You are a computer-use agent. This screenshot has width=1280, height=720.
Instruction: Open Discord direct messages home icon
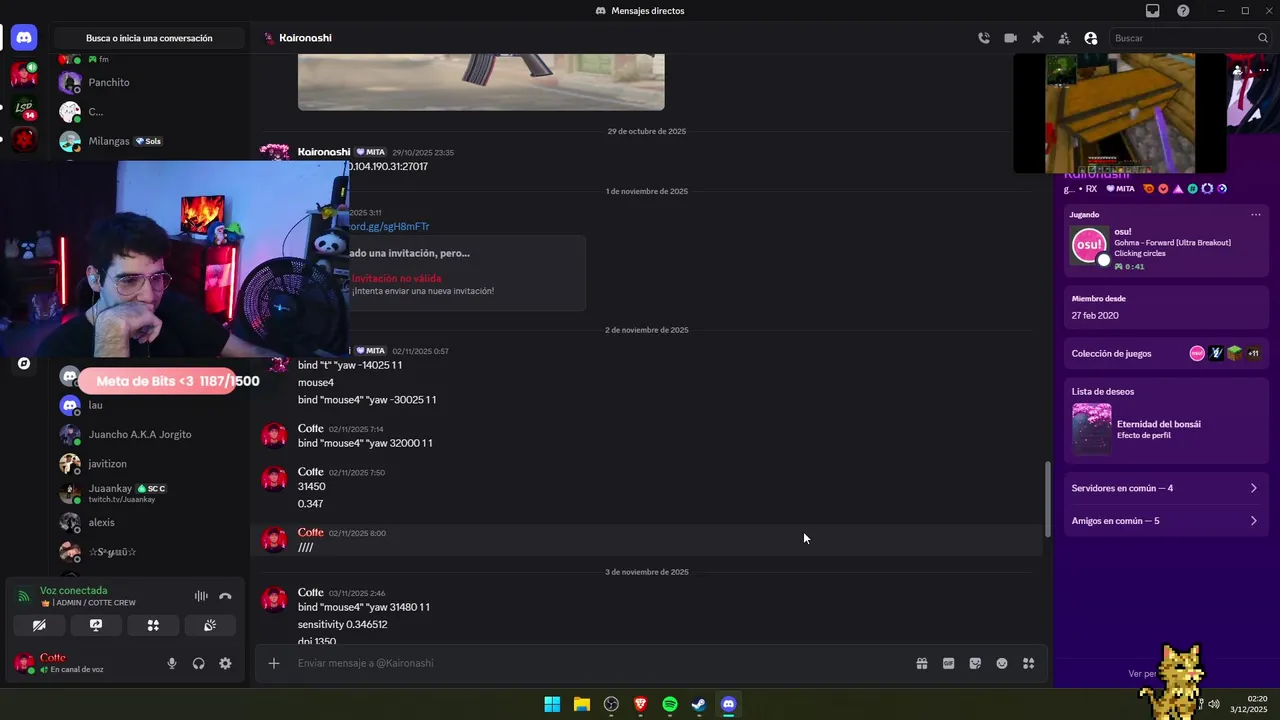(24, 38)
